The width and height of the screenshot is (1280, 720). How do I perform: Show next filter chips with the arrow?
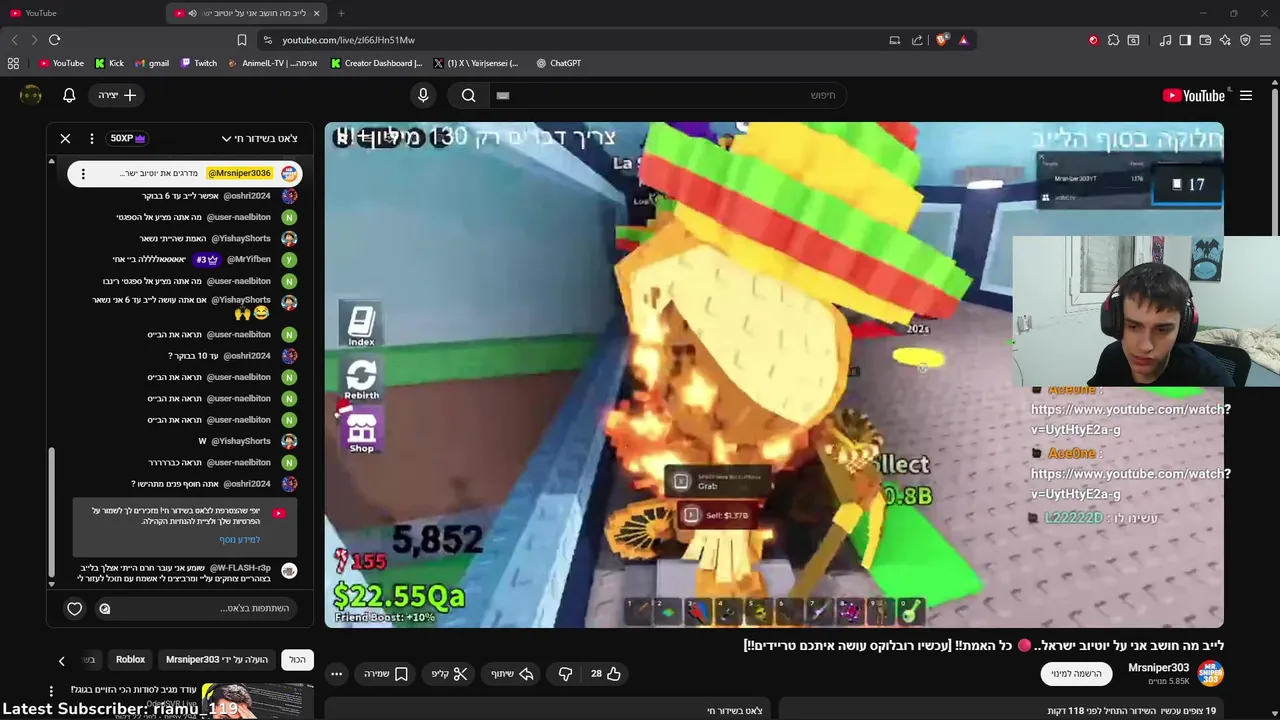pos(61,661)
